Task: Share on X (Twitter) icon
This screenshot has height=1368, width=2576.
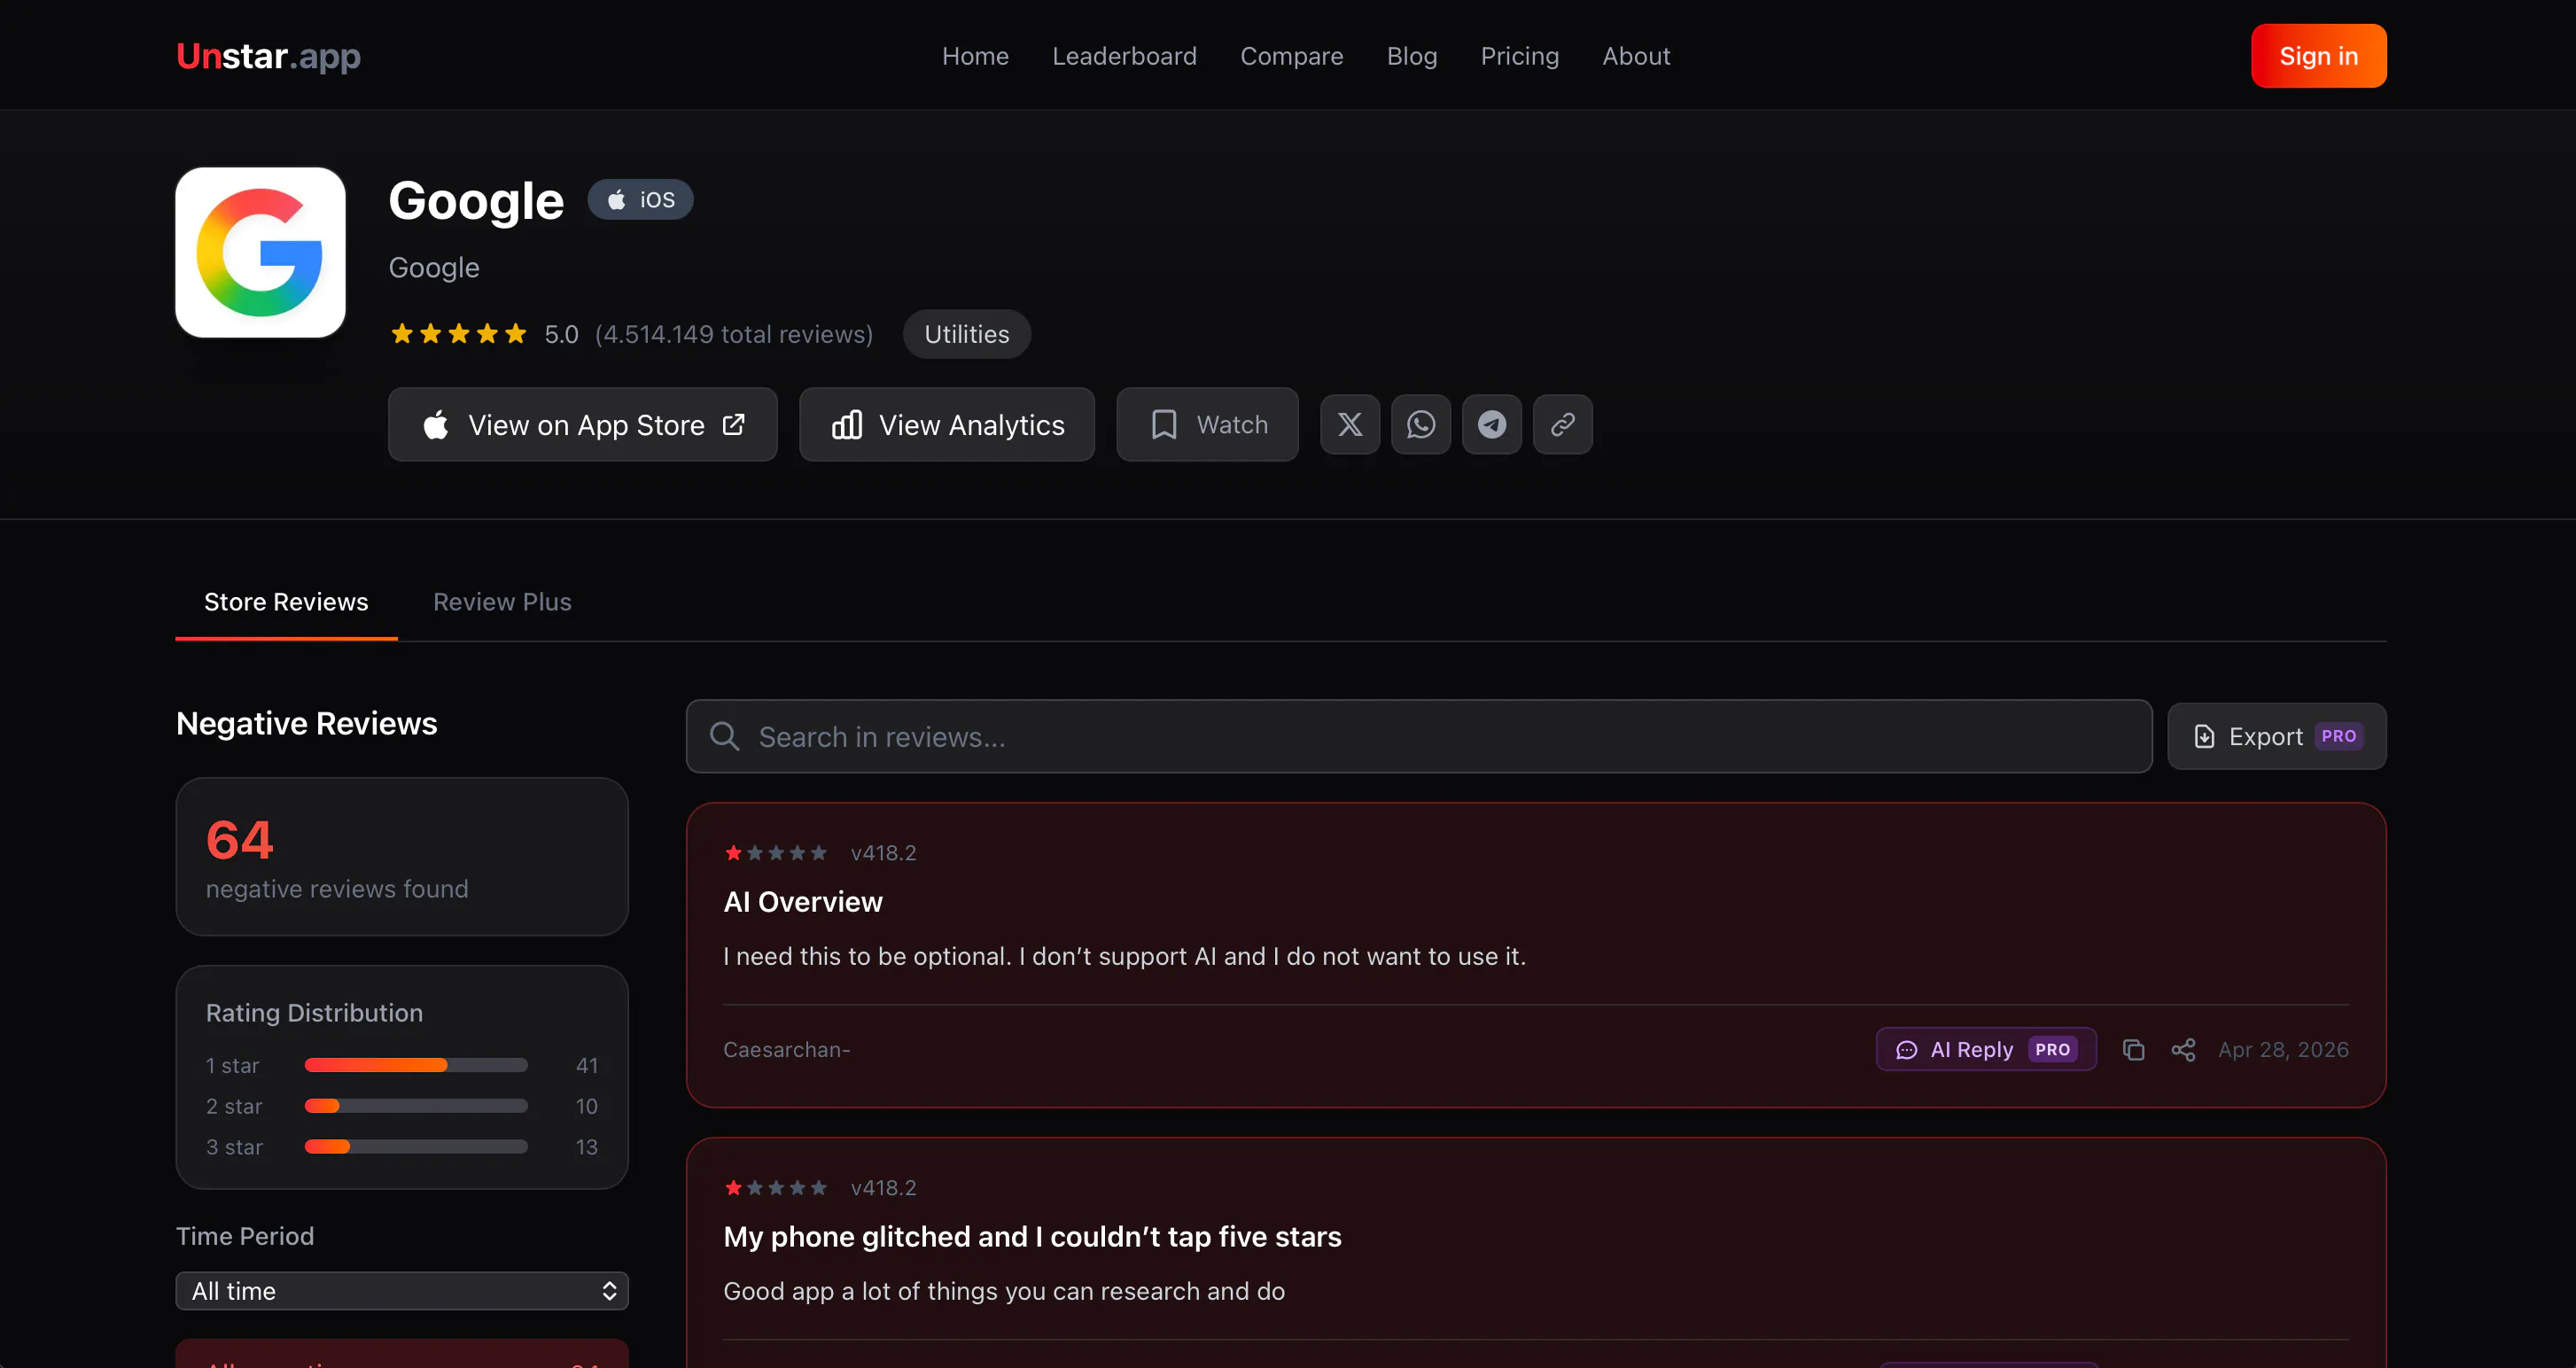Action: [x=1350, y=424]
